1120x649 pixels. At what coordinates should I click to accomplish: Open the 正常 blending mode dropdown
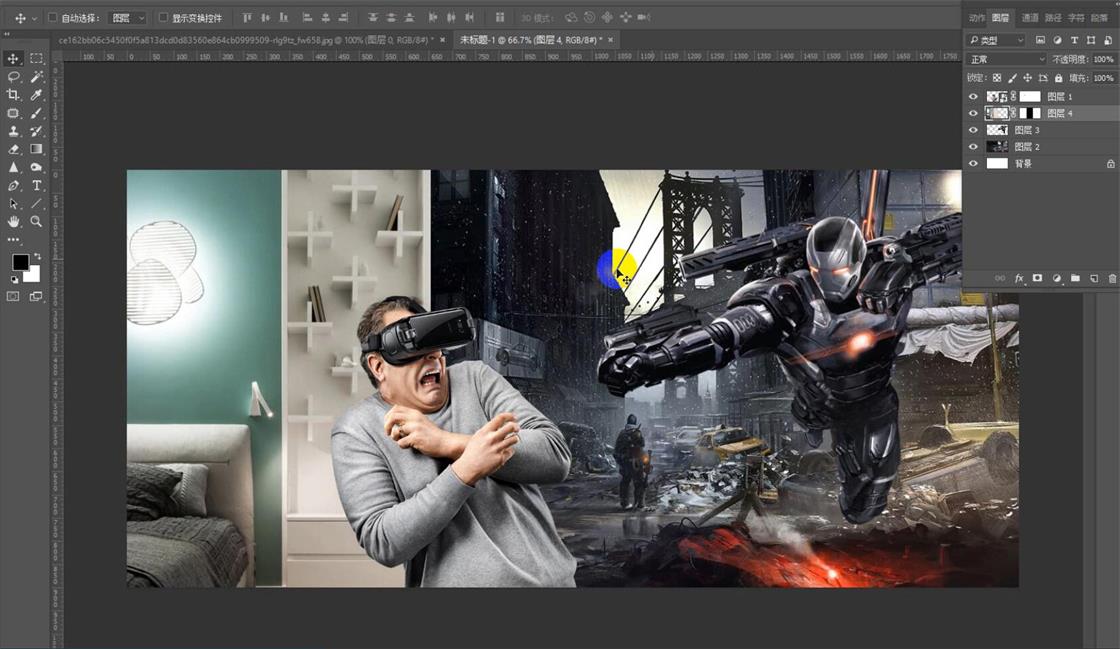[x=1000, y=58]
